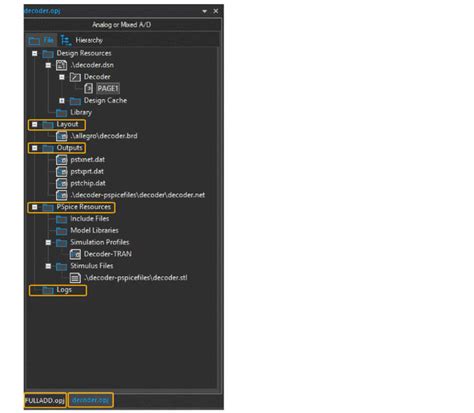Select the pstxnet.dat file icon
The width and height of the screenshot is (474, 413).
click(x=61, y=160)
